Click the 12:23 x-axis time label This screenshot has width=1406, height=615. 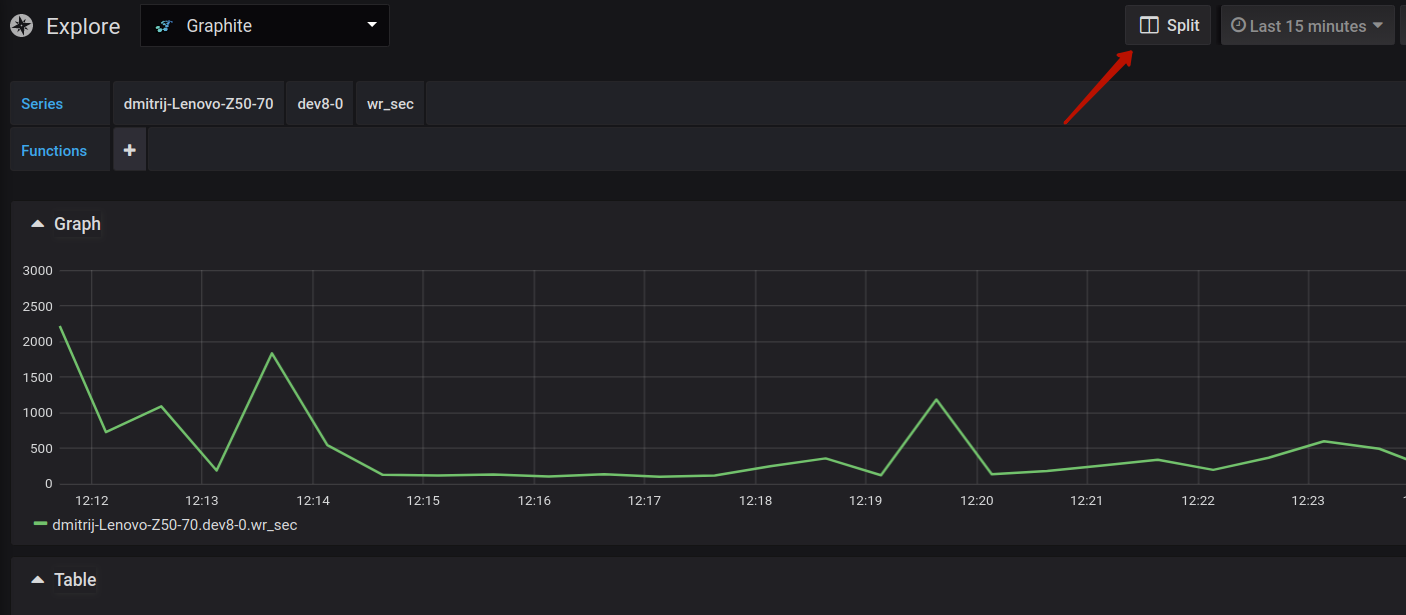(1308, 500)
